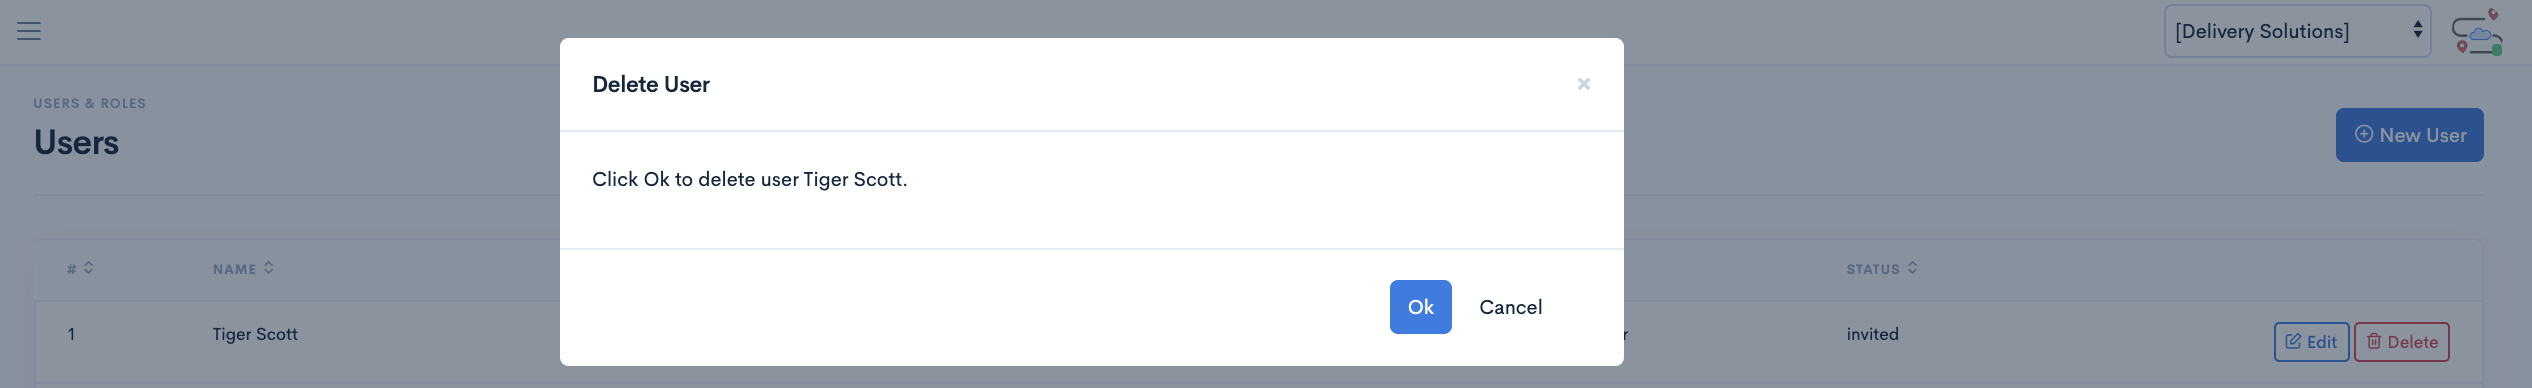Click the delivery route logo icon
Screen dimensions: 2532x388
pos(2477,33)
